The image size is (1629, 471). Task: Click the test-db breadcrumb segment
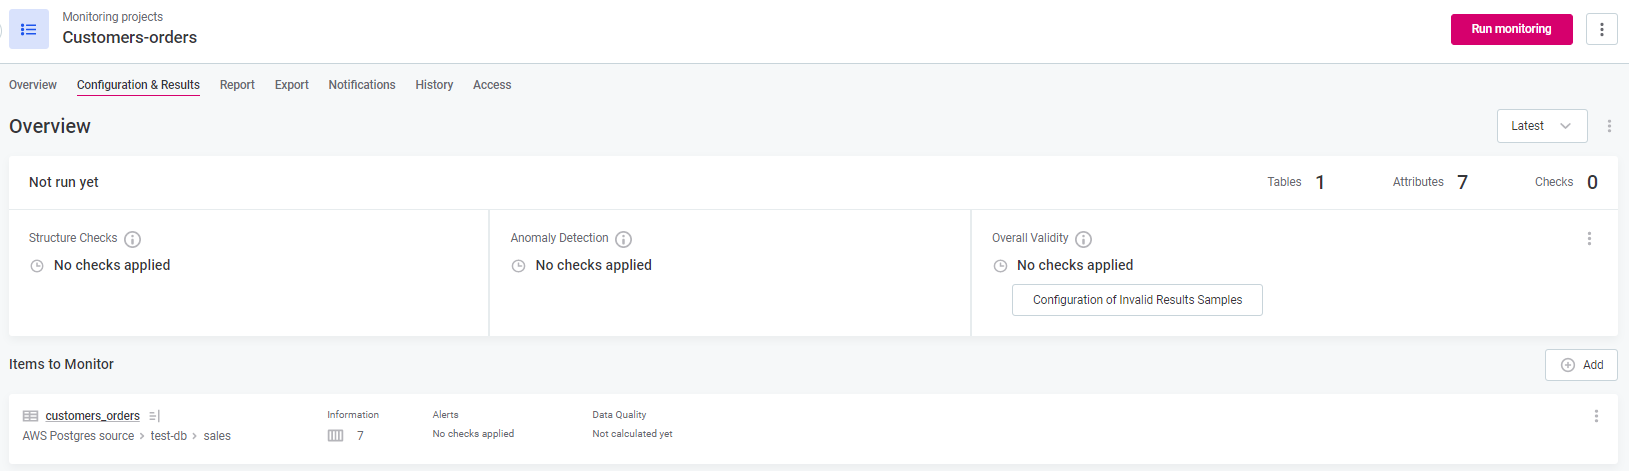pos(168,436)
